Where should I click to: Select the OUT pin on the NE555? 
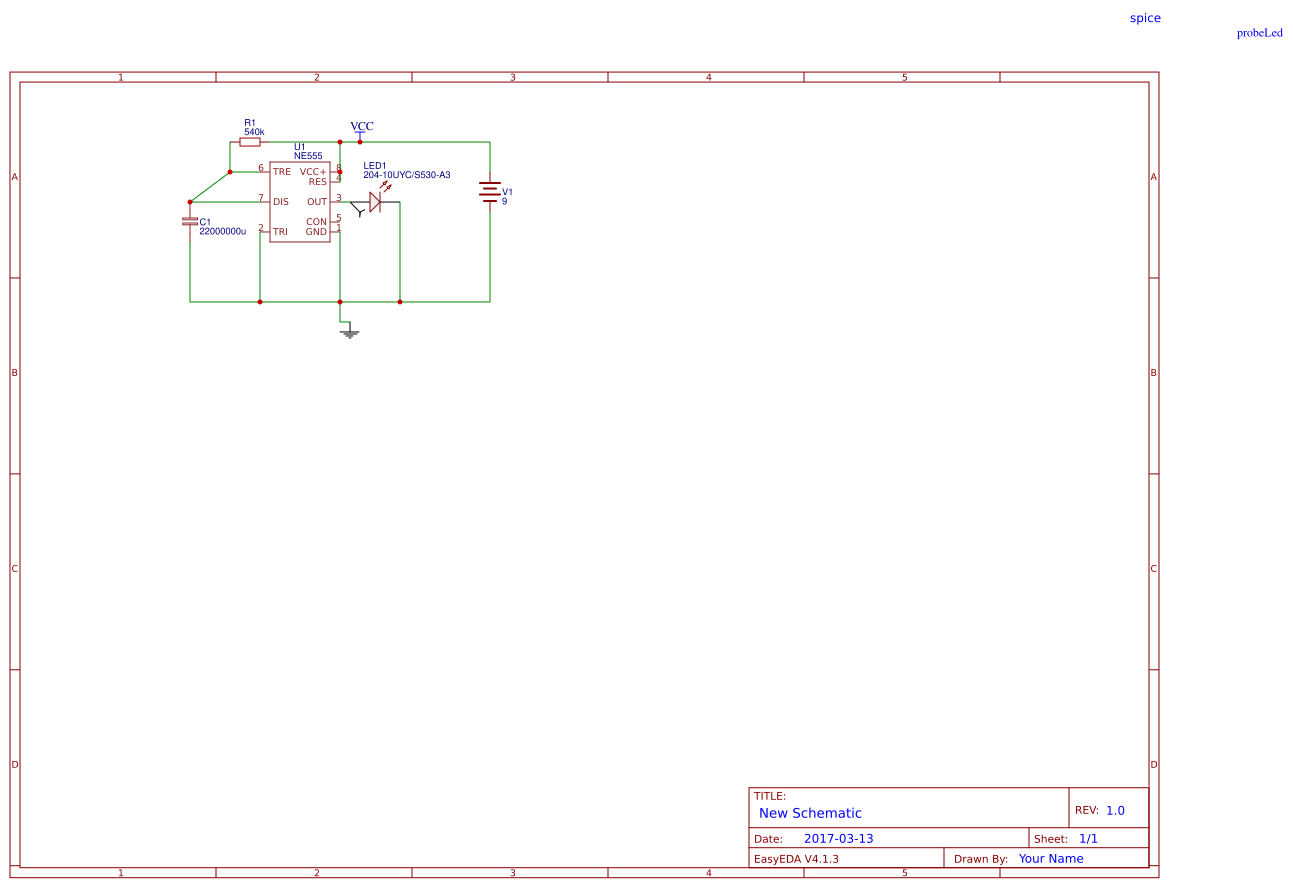coord(334,201)
